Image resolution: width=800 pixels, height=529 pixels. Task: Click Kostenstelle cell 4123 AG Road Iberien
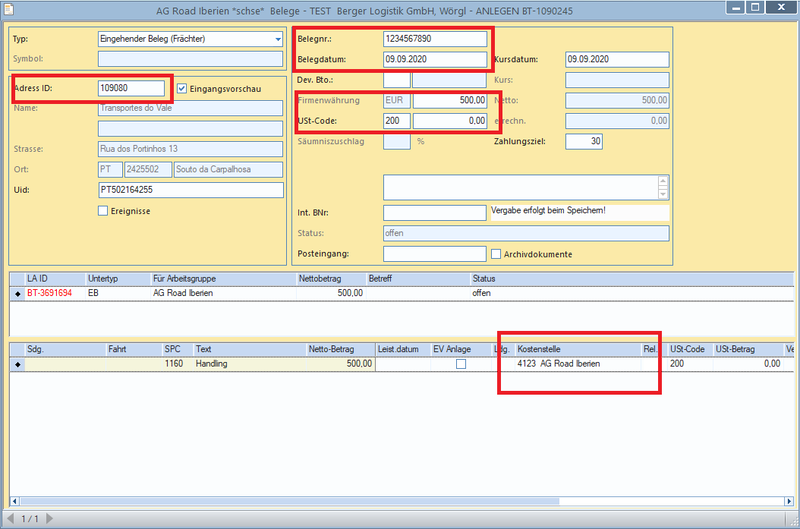[x=578, y=364]
